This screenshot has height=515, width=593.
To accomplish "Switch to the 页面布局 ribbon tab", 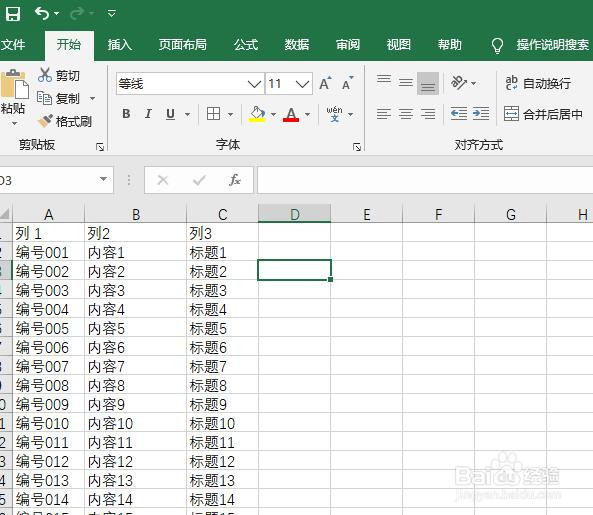I will [x=183, y=45].
